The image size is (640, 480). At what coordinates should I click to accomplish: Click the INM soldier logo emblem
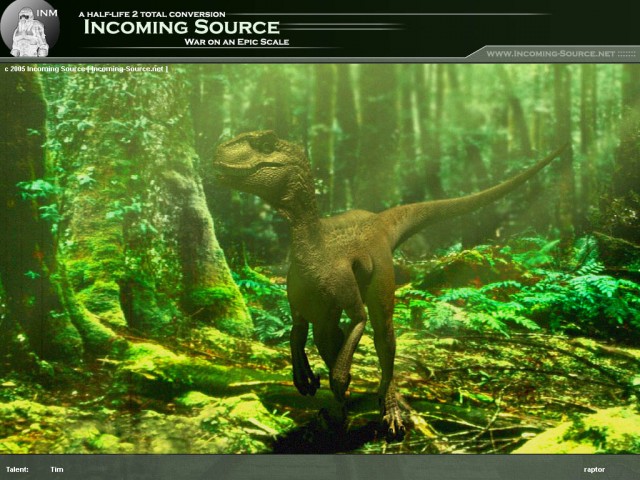point(30,29)
